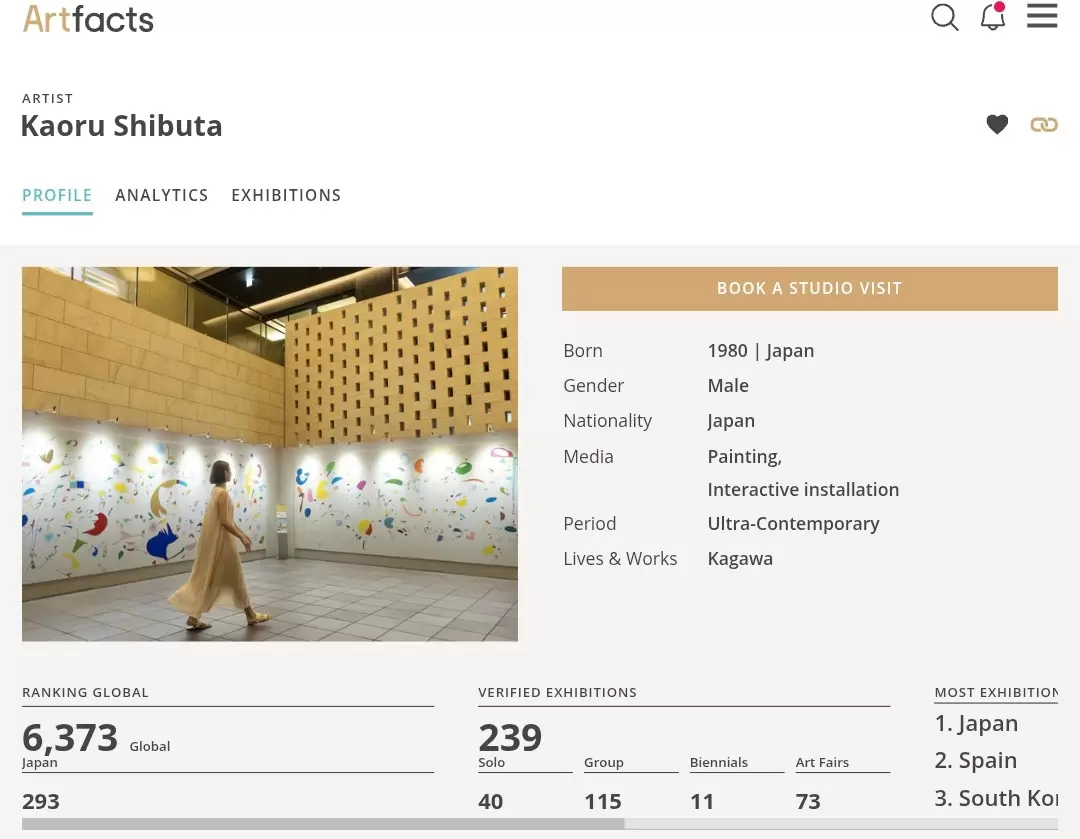This screenshot has width=1080, height=839.
Task: Select the Profile tab
Action: 57,196
